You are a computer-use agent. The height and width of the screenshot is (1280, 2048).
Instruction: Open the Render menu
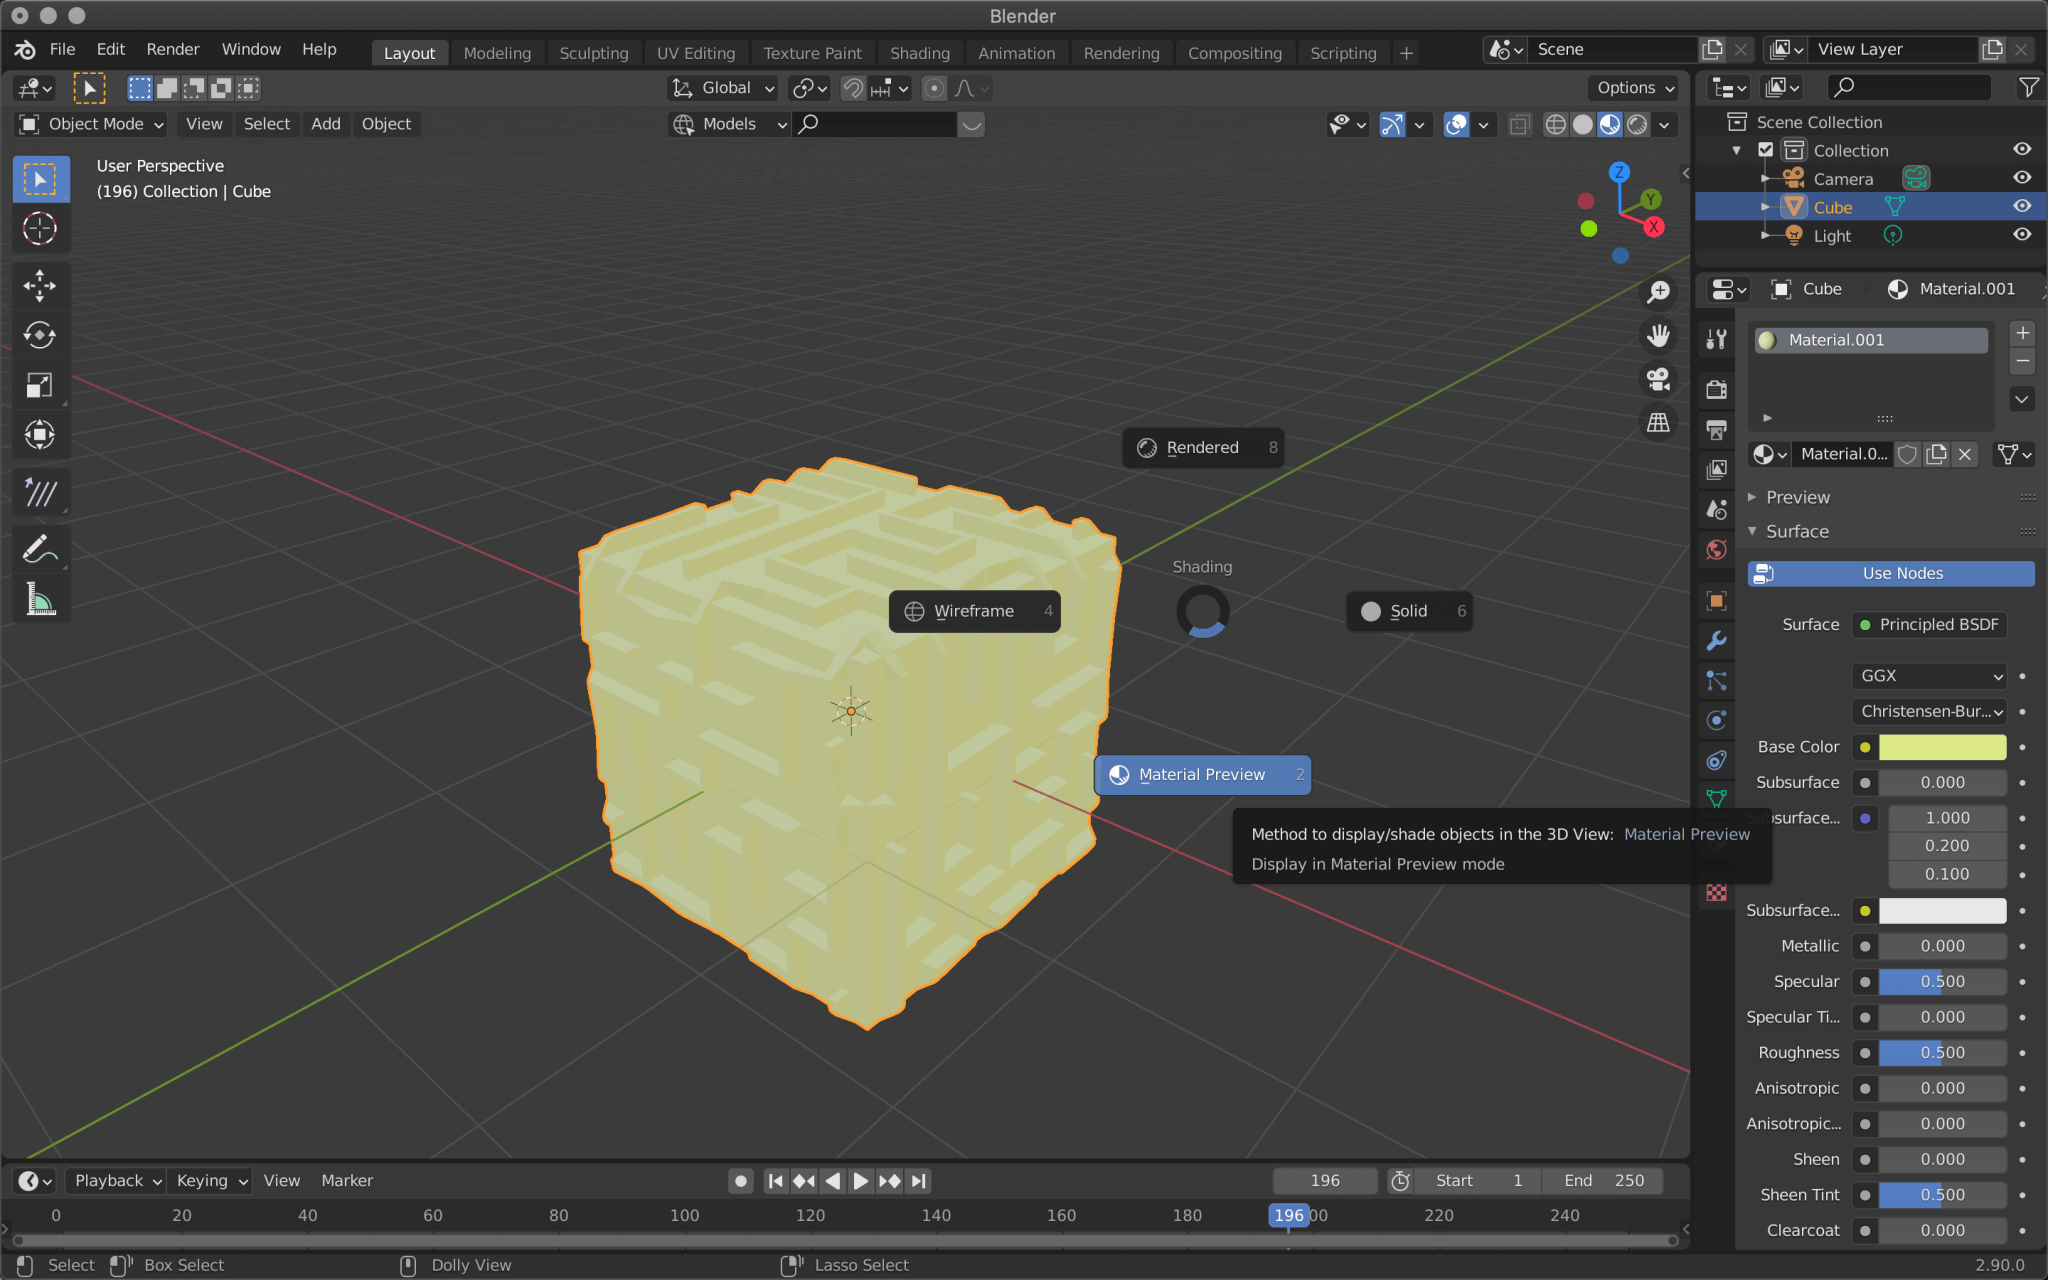(x=173, y=49)
